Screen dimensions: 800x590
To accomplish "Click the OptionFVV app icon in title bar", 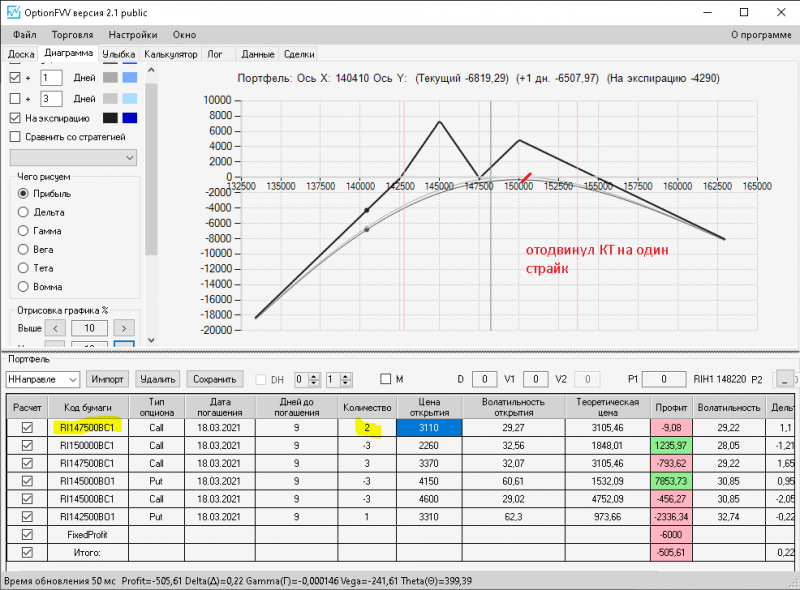I will coord(13,12).
